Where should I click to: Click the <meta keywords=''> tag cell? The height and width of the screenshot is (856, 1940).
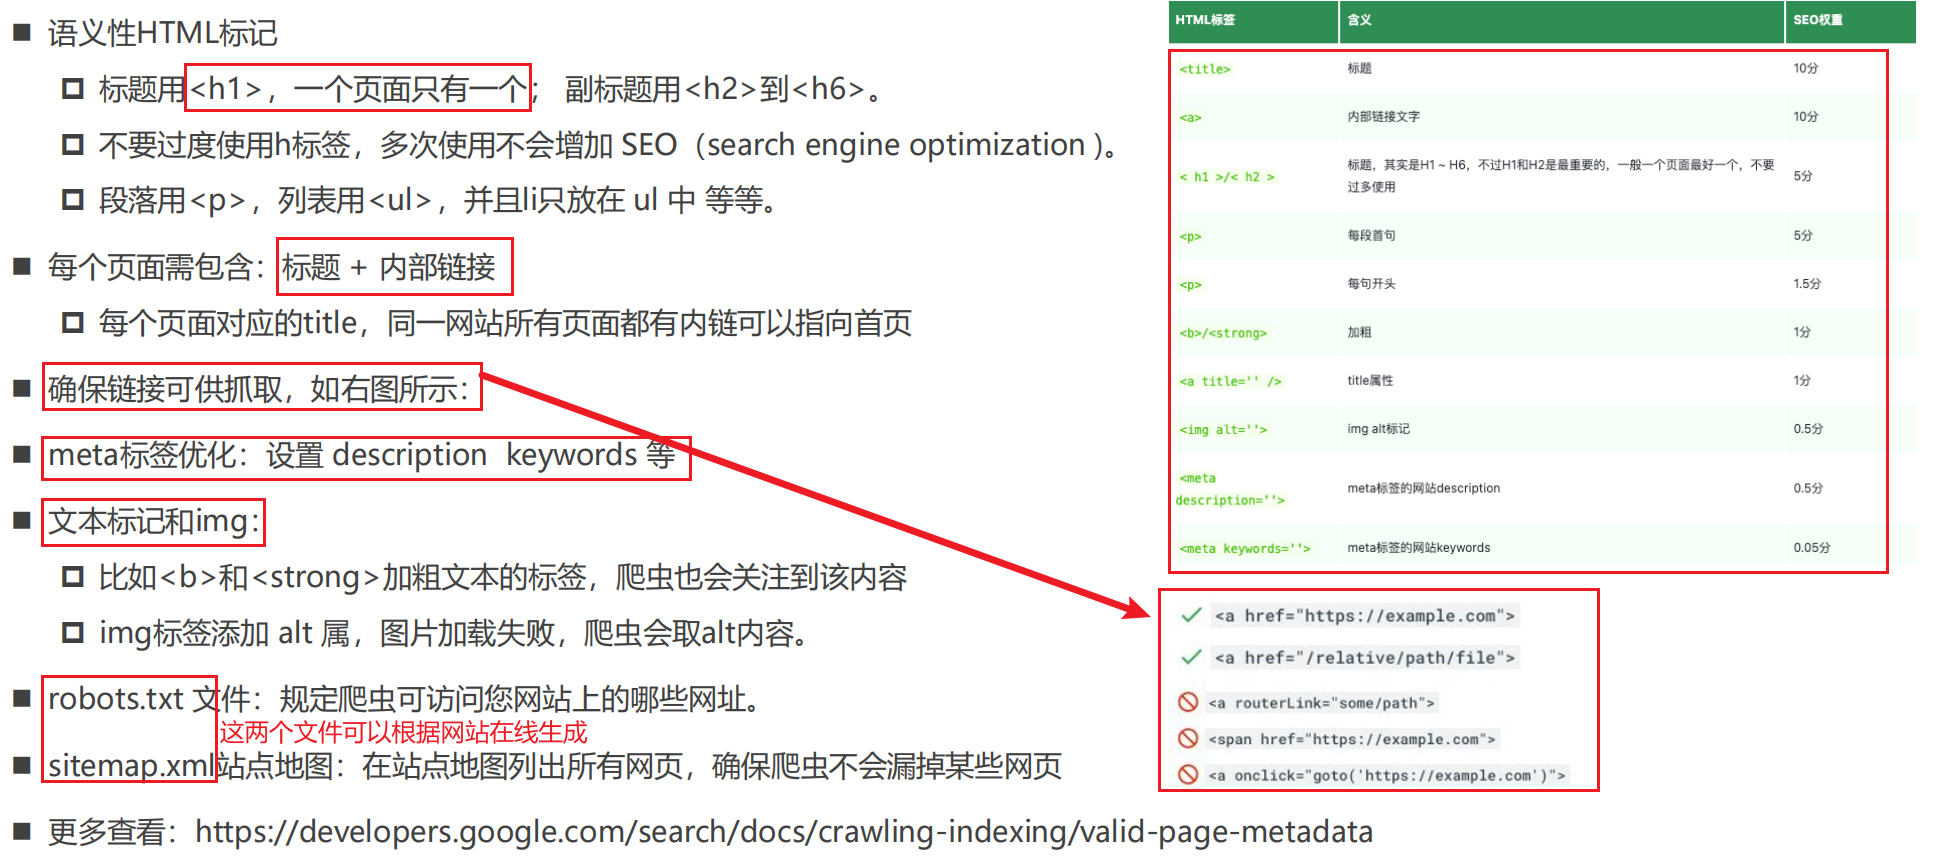point(1244,548)
